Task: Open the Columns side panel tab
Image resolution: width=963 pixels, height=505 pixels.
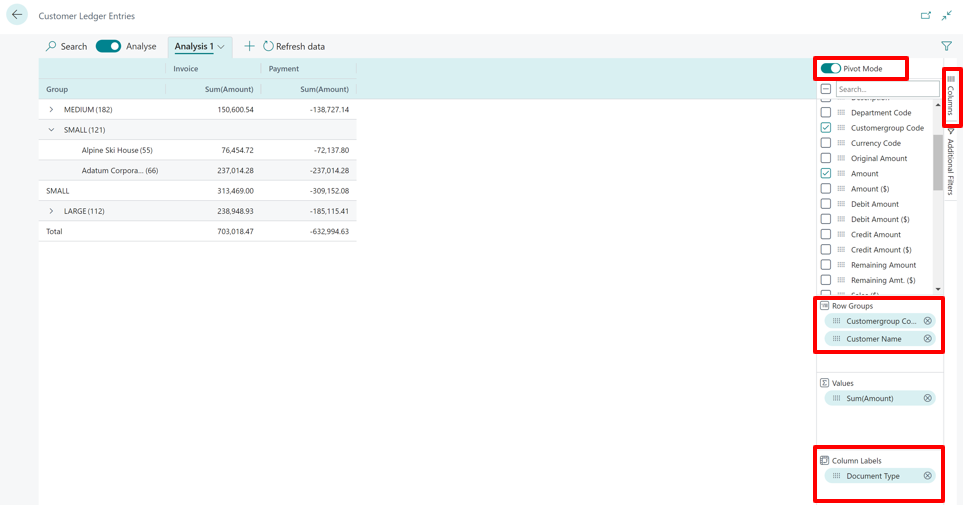Action: point(951,96)
